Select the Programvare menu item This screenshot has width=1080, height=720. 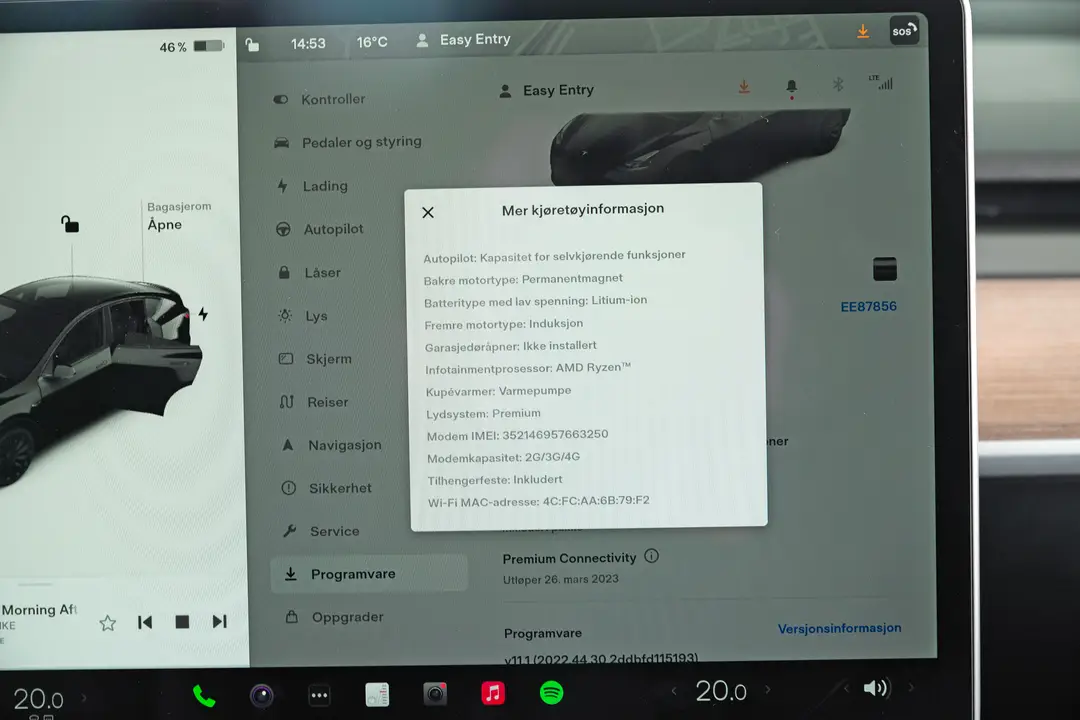(x=368, y=574)
